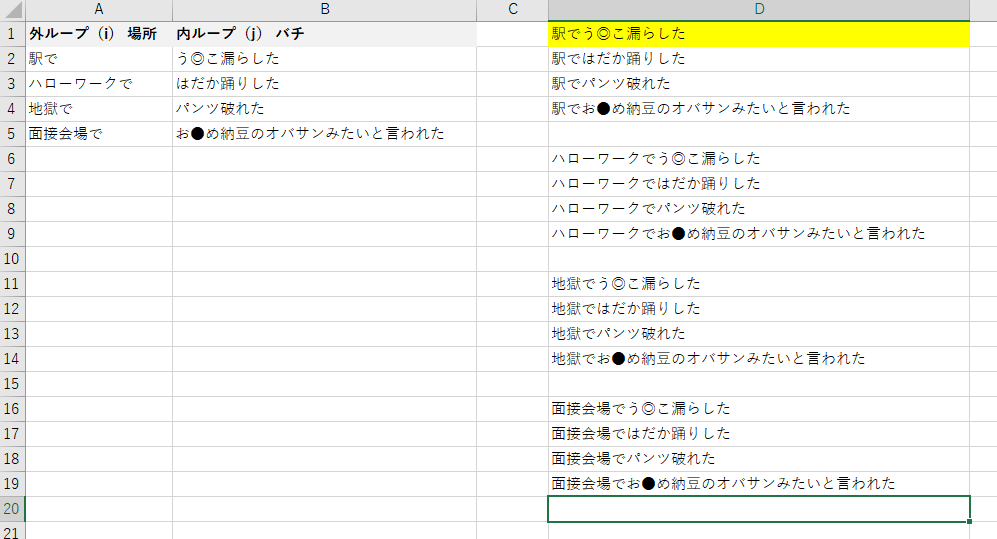Select cell '駅でパンツ破れた'
Viewport: 997px width, 539px height.
pyautogui.click(x=759, y=84)
